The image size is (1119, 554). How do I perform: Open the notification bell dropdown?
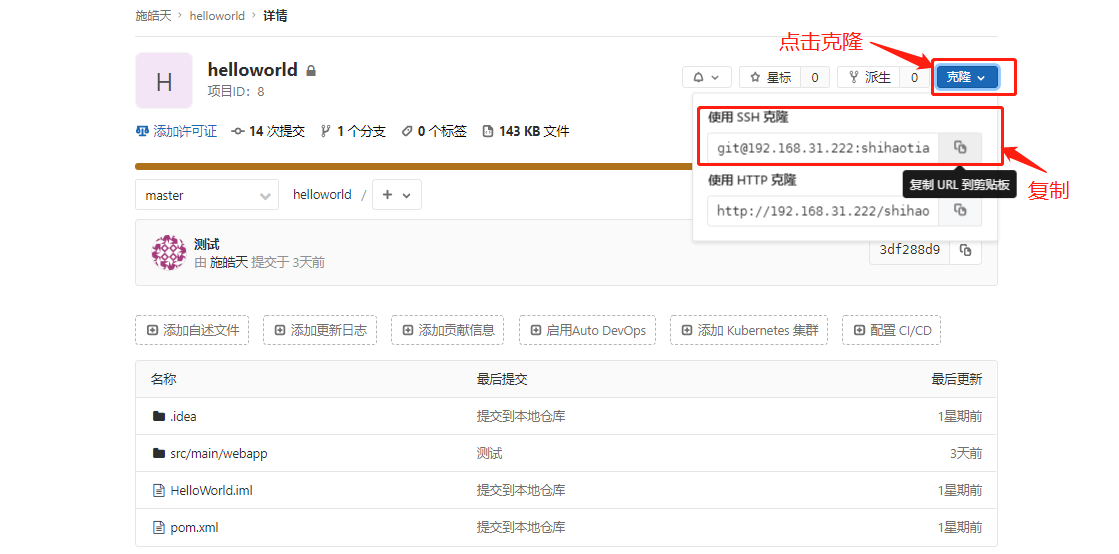707,77
